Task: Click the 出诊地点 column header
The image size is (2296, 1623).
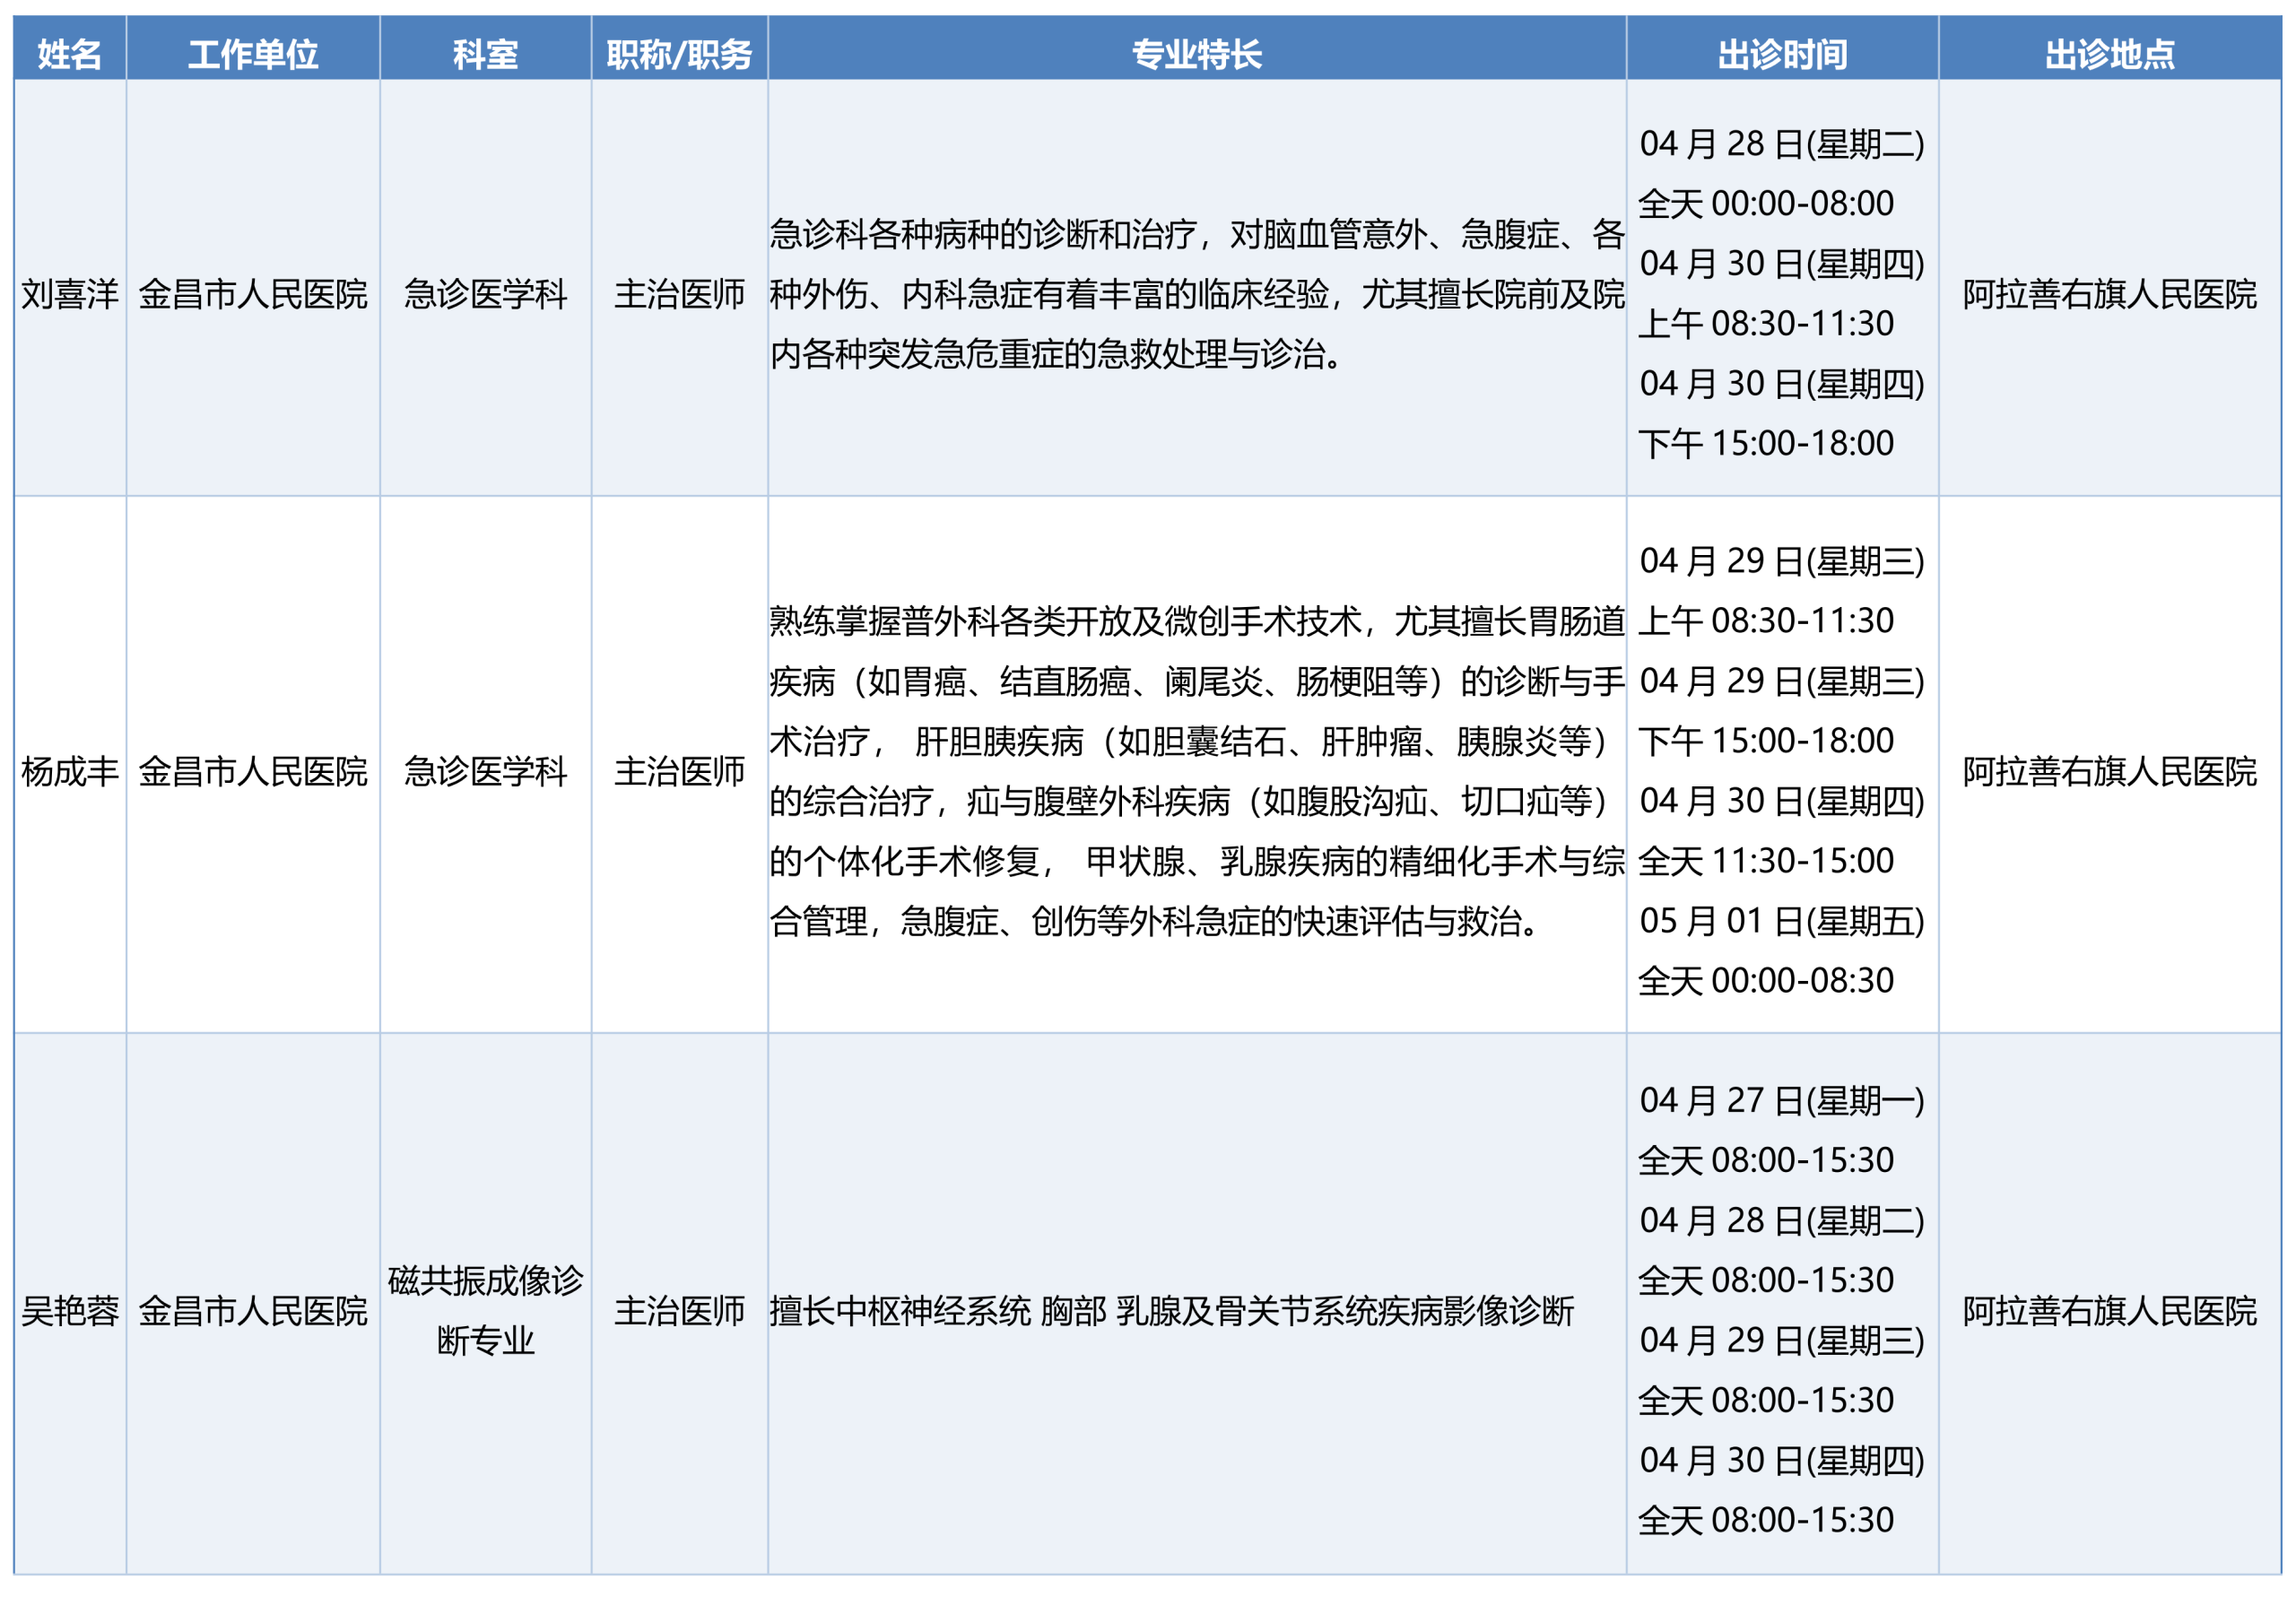Action: 2109,53
